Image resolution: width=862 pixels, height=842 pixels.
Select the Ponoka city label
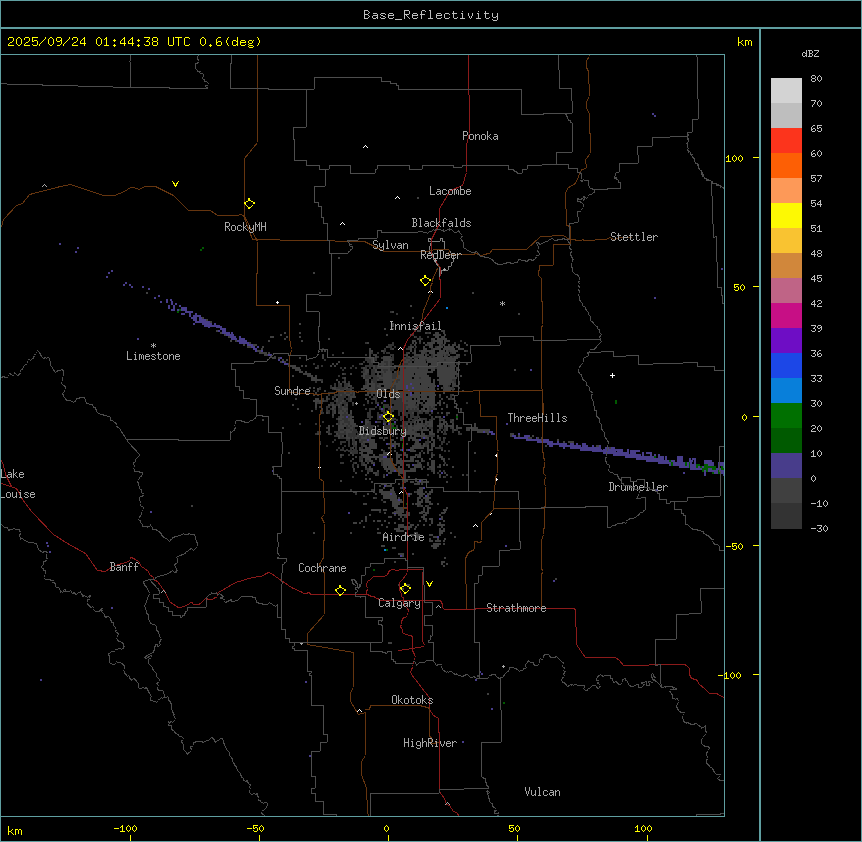point(480,136)
